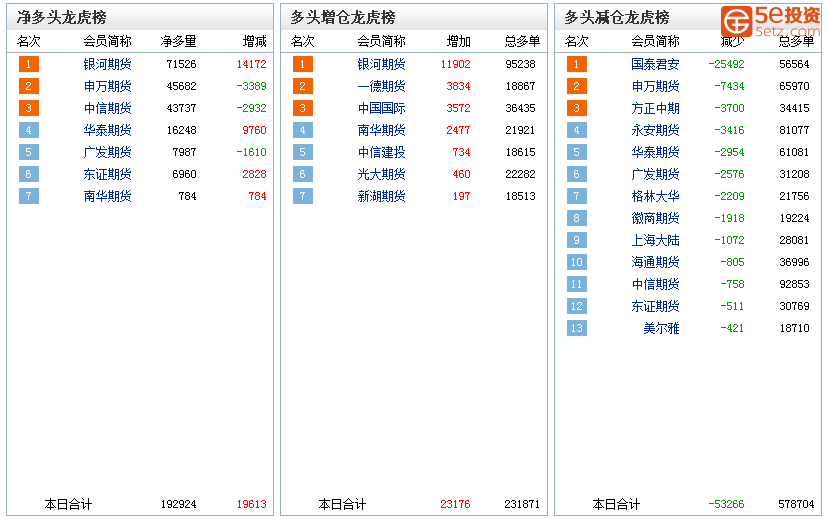
Task: Click 徽商期货 member link
Action: (x=655, y=218)
